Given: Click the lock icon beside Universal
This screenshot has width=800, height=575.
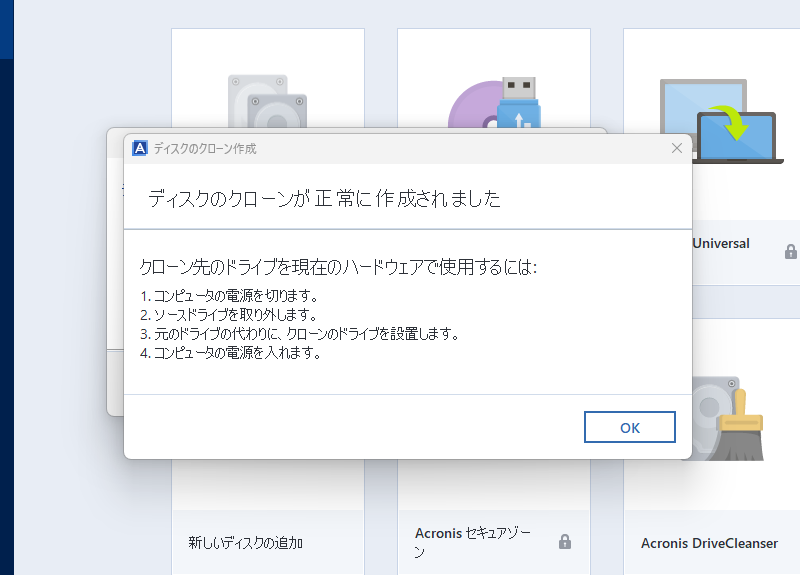Looking at the screenshot, I should coord(790,251).
